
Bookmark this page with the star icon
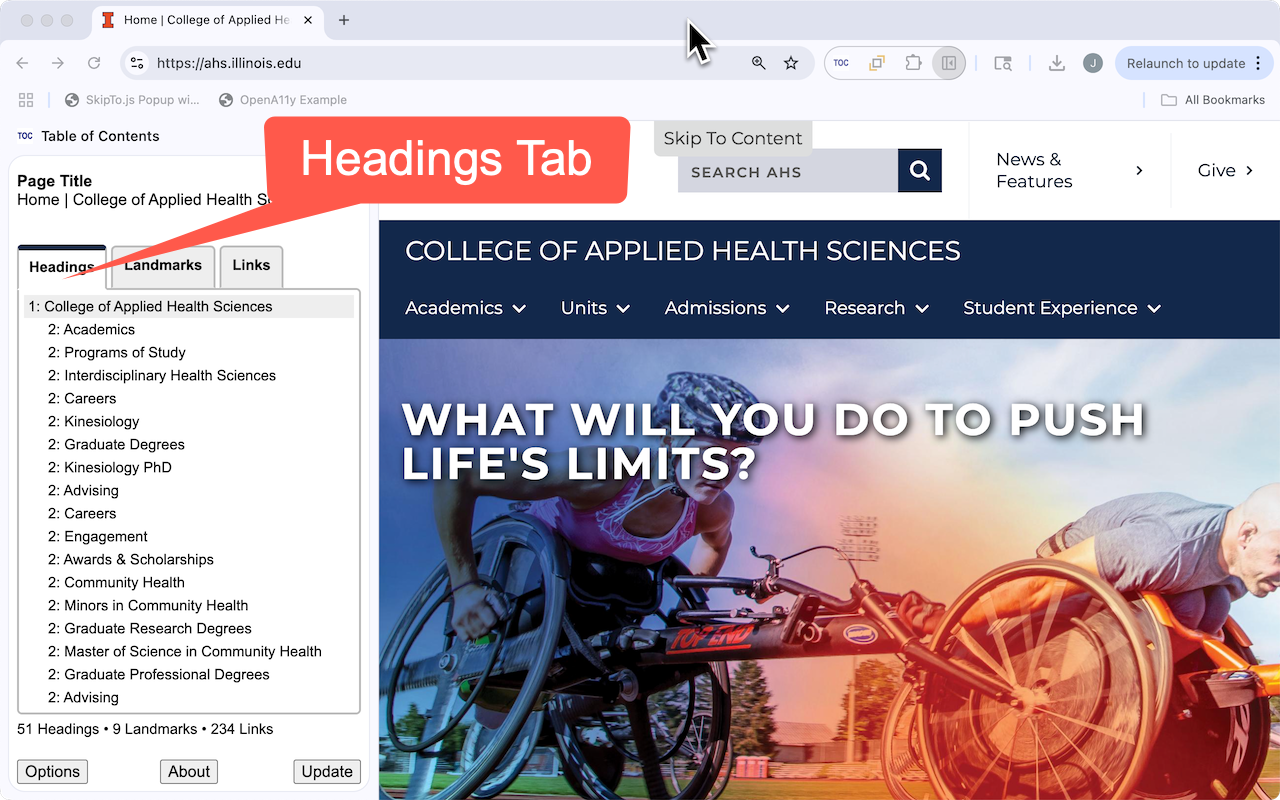[x=791, y=63]
